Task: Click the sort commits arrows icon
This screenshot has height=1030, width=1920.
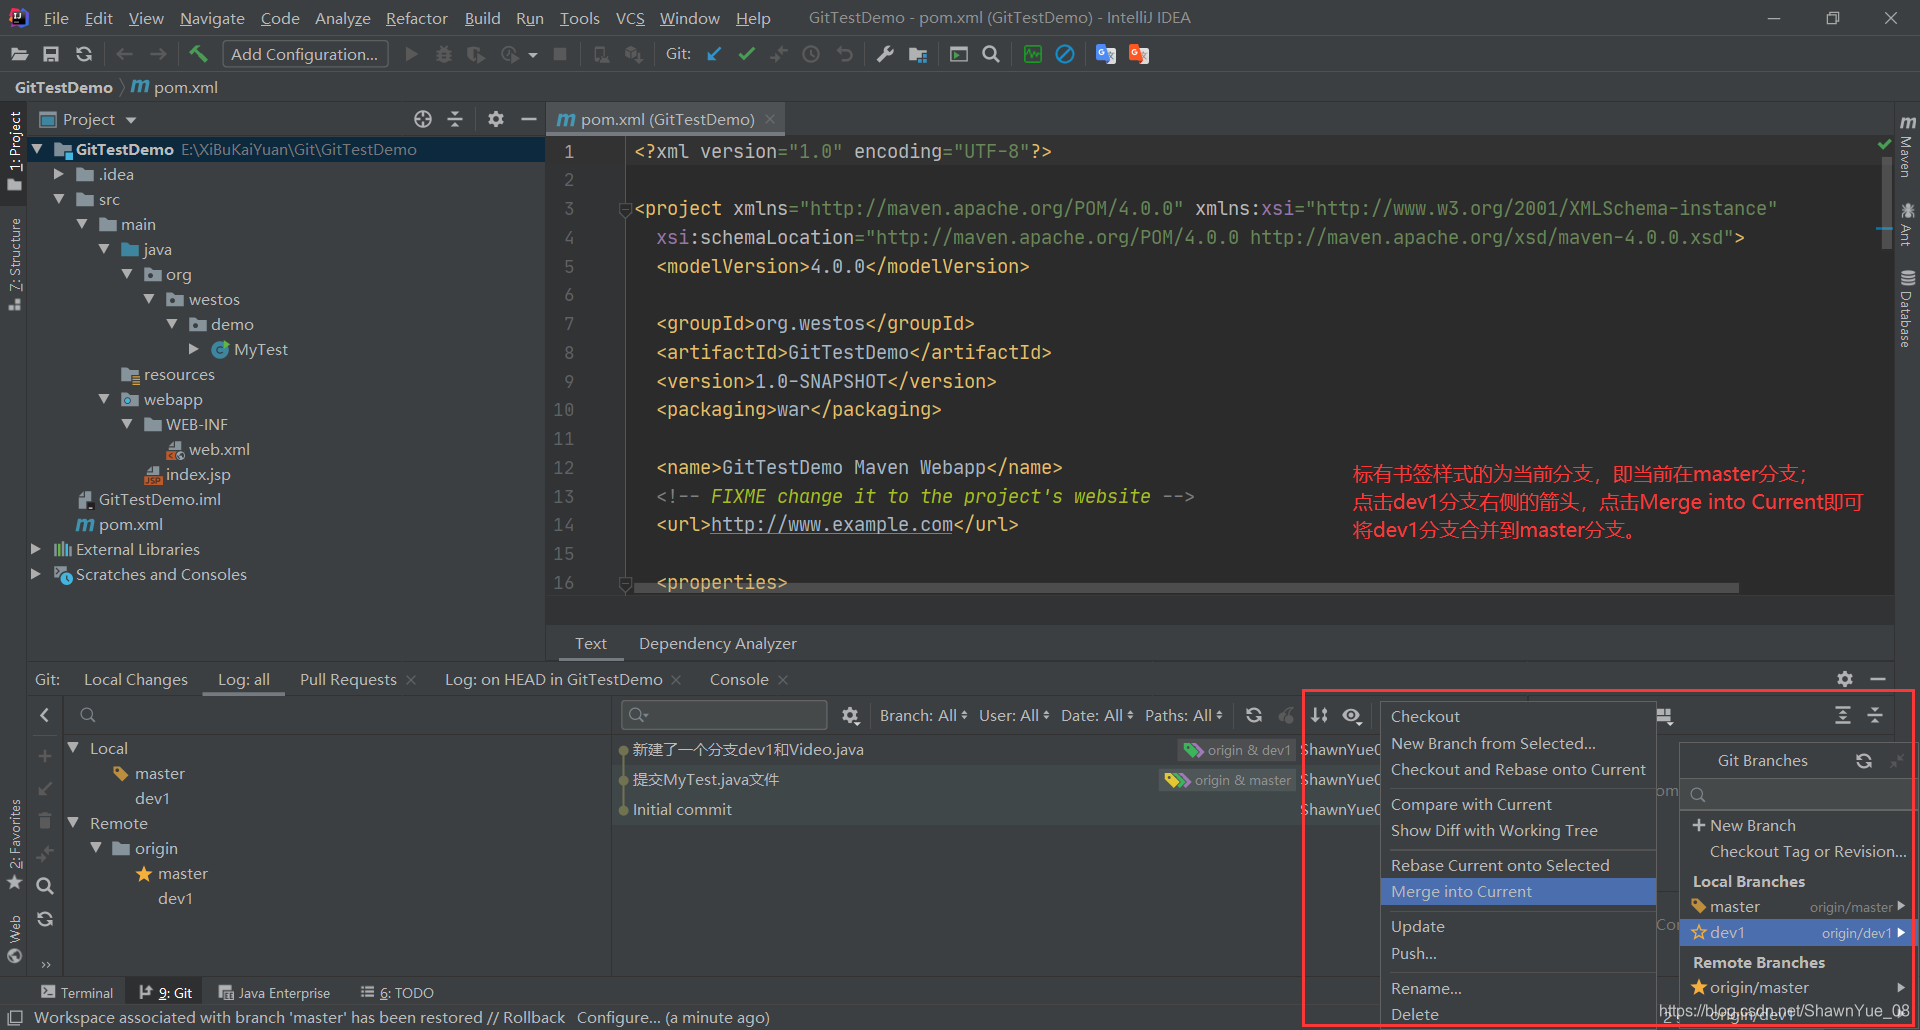Action: [1320, 715]
